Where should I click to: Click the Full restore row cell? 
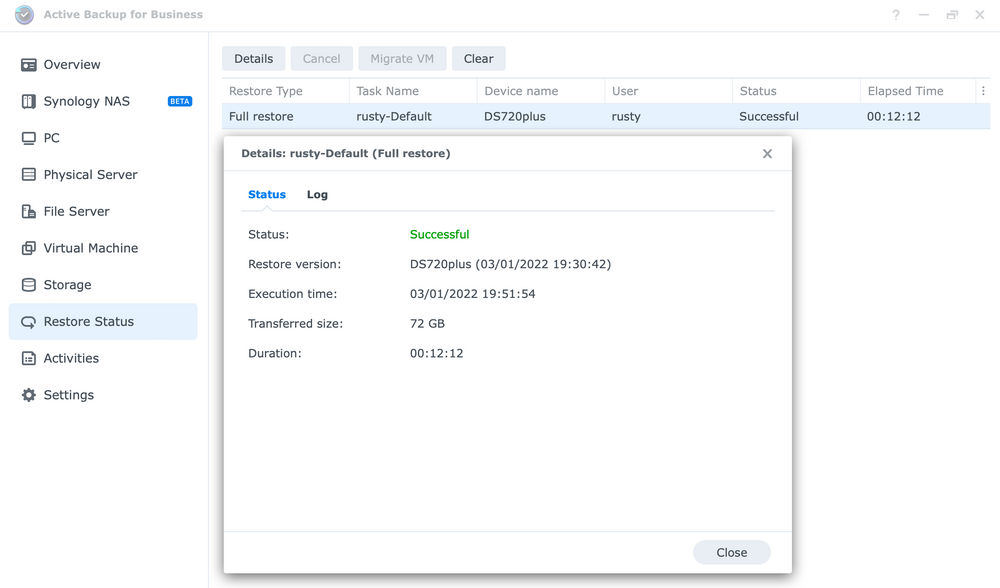coord(261,117)
